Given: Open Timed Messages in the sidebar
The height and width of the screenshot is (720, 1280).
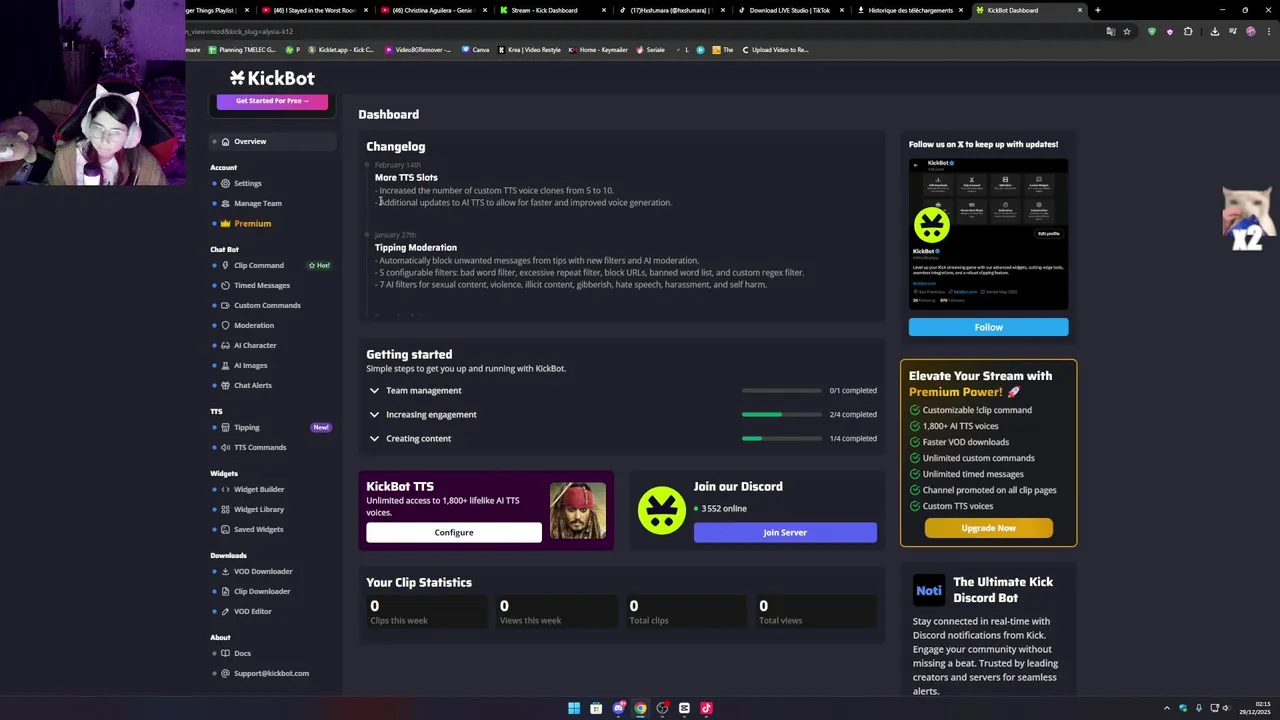Looking at the screenshot, I should pyautogui.click(x=261, y=285).
